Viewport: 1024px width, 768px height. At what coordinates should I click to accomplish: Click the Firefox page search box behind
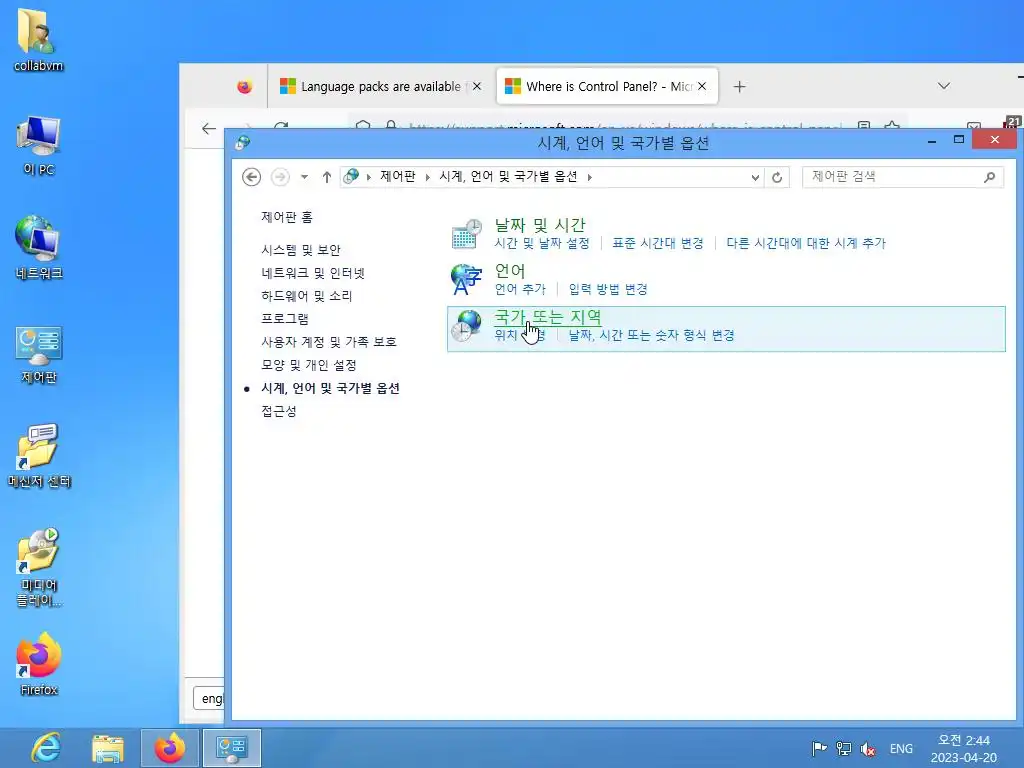pyautogui.click(x=208, y=698)
